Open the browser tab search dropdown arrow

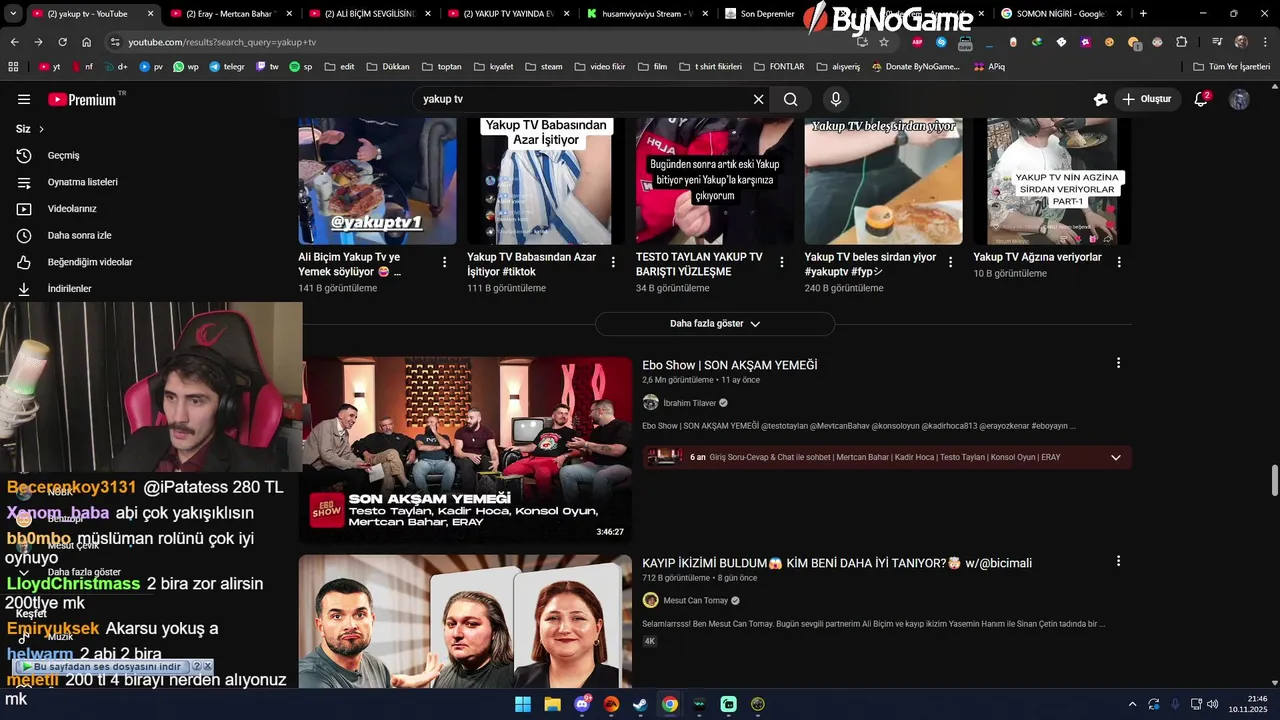click(x=13, y=14)
